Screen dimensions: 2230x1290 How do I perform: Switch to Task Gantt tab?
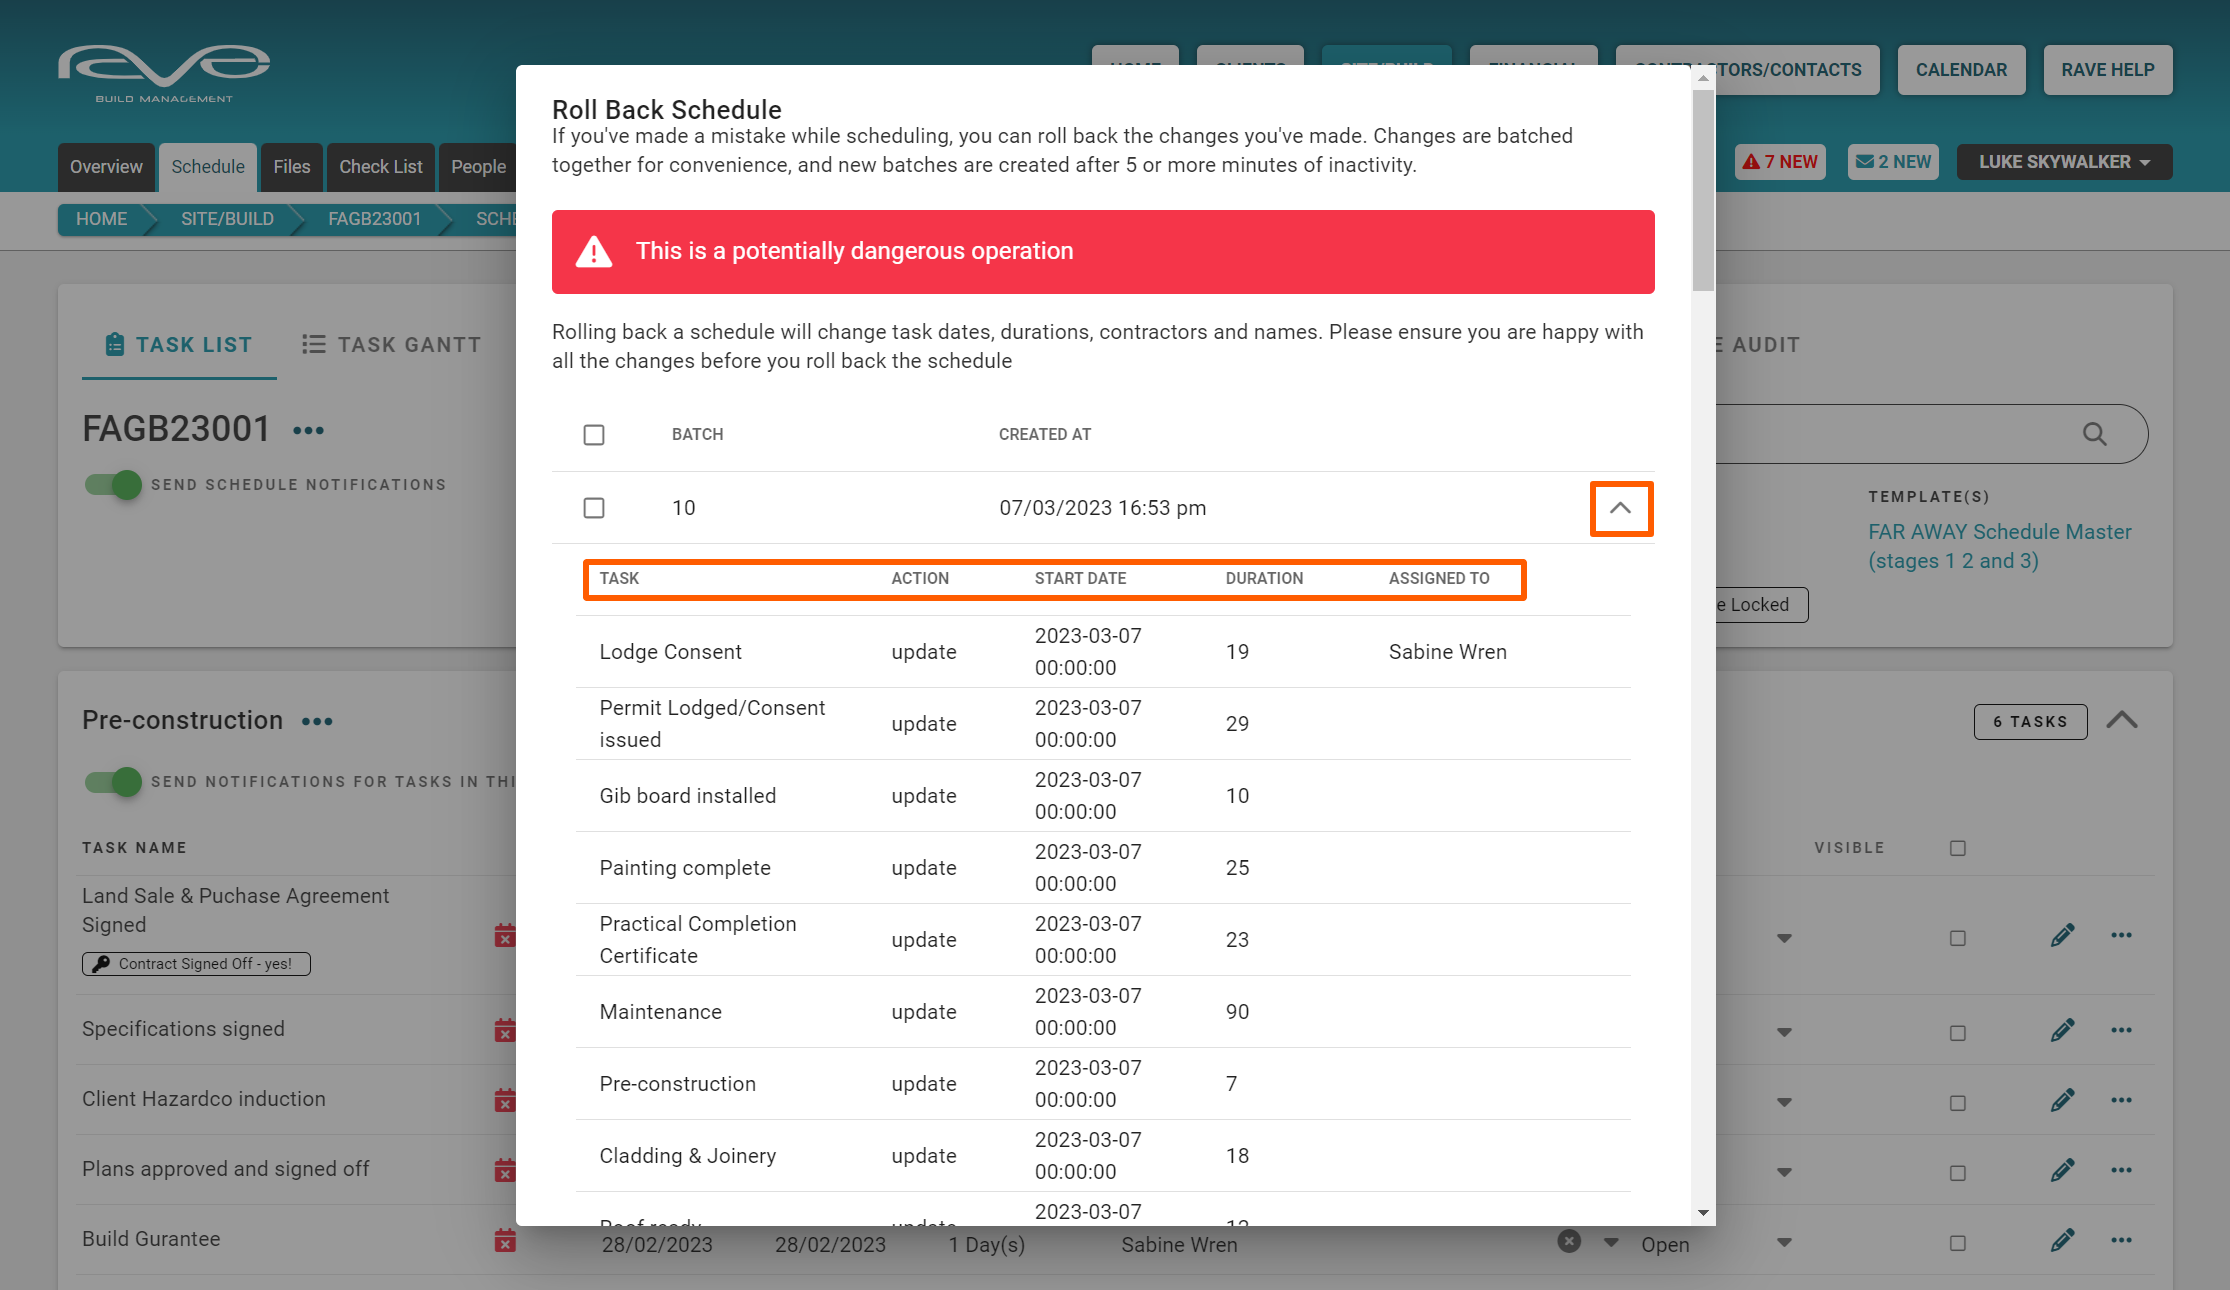point(391,345)
